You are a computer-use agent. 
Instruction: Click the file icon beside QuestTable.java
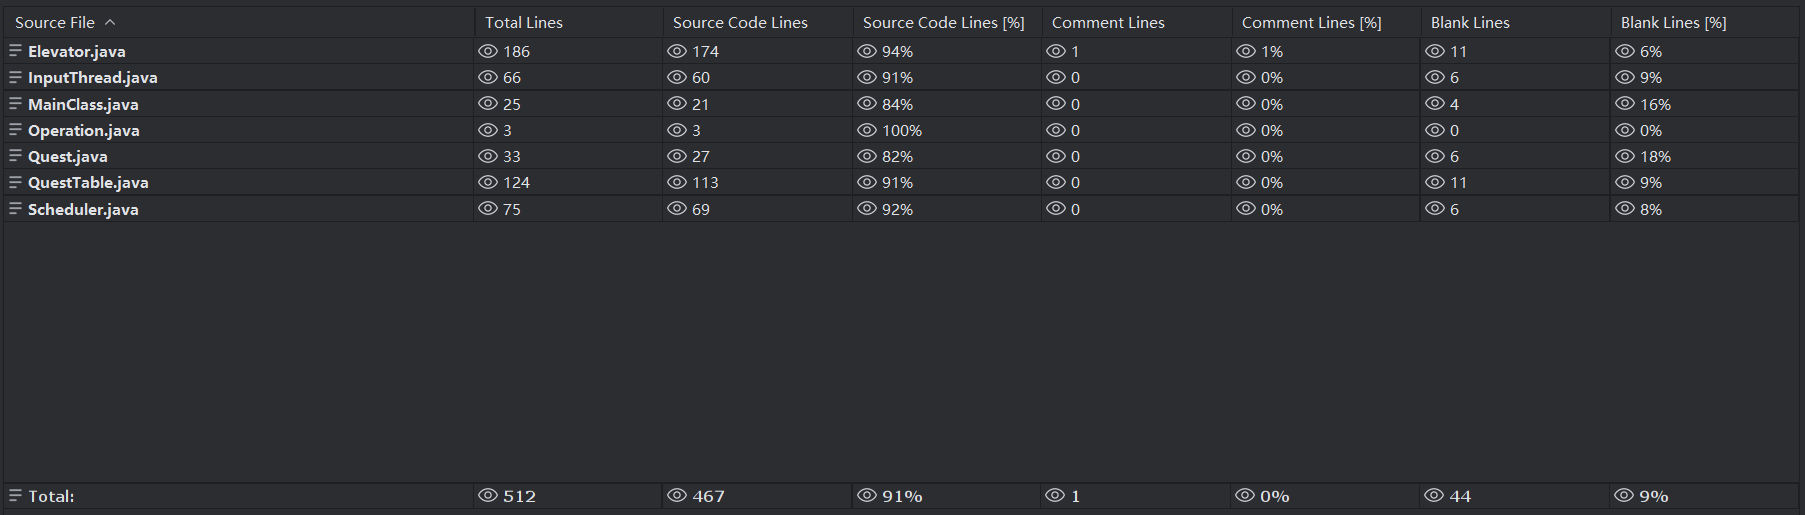point(15,182)
